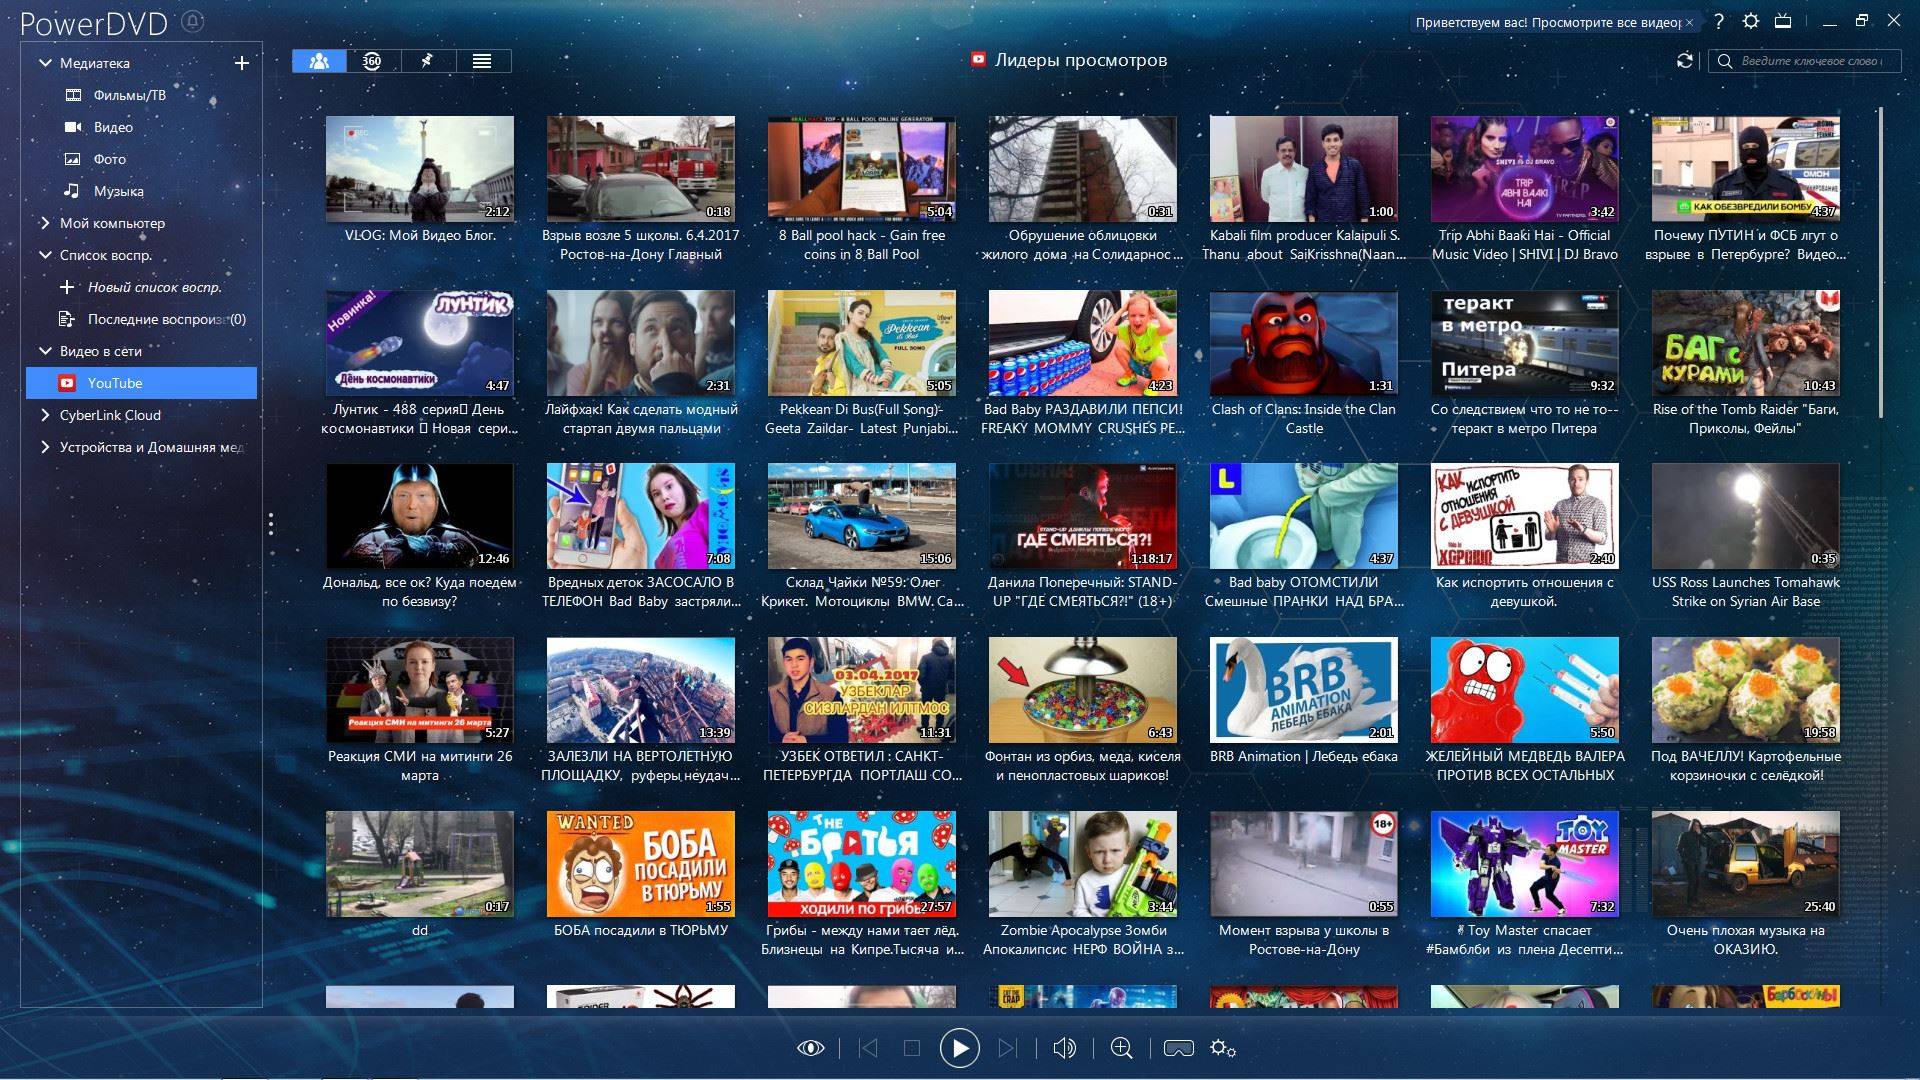The height and width of the screenshot is (1080, 1920).
Task: Open the pinned videos tab
Action: 427,61
